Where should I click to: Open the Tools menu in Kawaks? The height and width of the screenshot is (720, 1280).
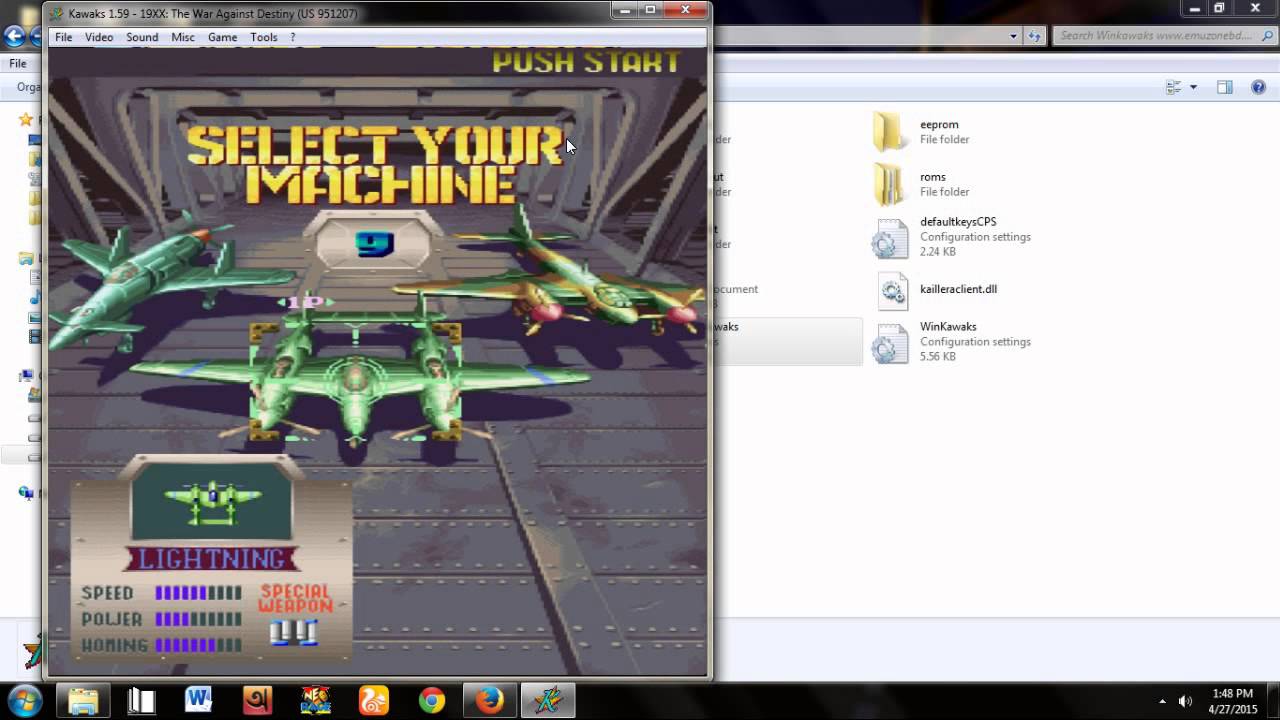[x=264, y=37]
